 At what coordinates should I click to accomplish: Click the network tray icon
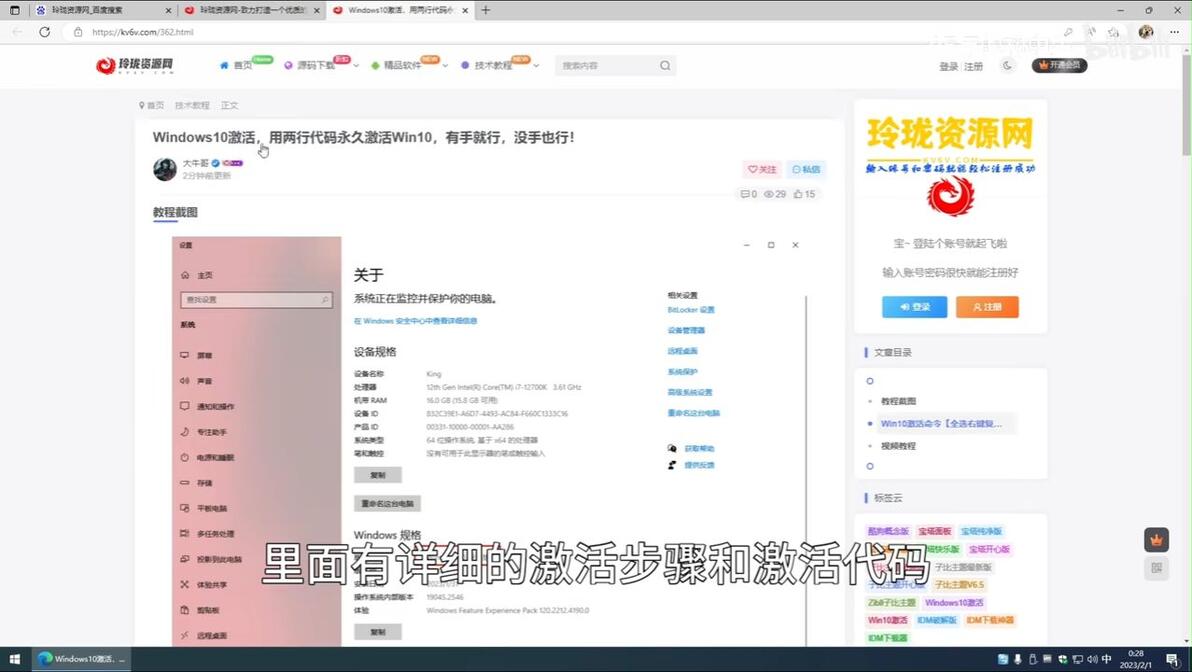click(1076, 659)
